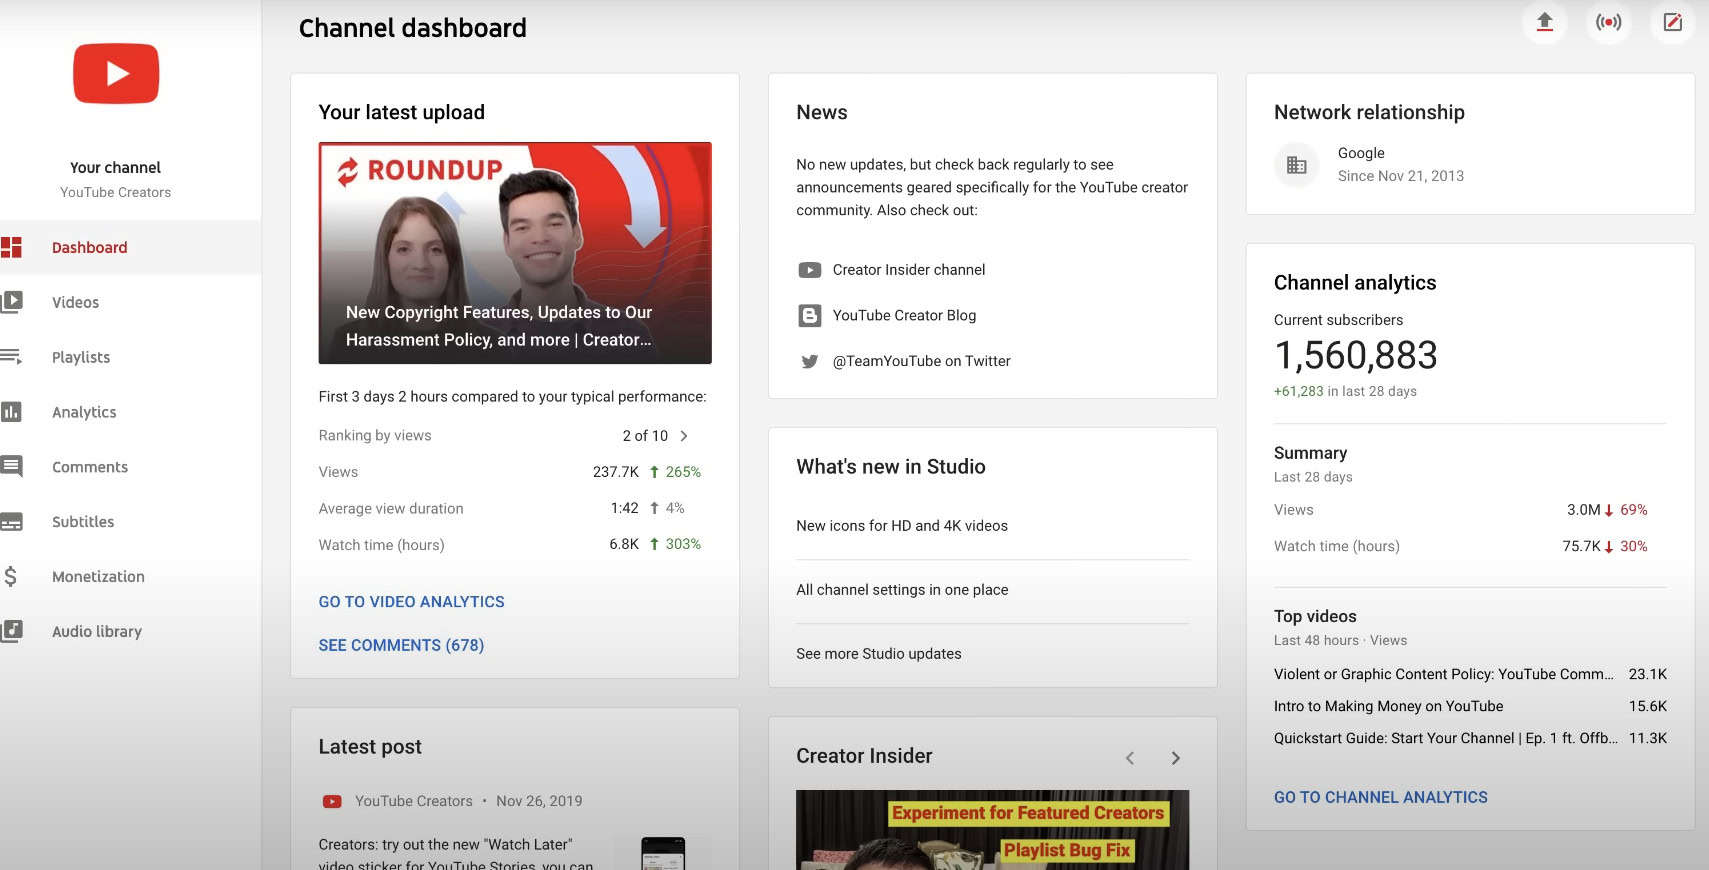The width and height of the screenshot is (1709, 870).
Task: Click '+61,283' subscribers gained text
Action: coord(1298,391)
